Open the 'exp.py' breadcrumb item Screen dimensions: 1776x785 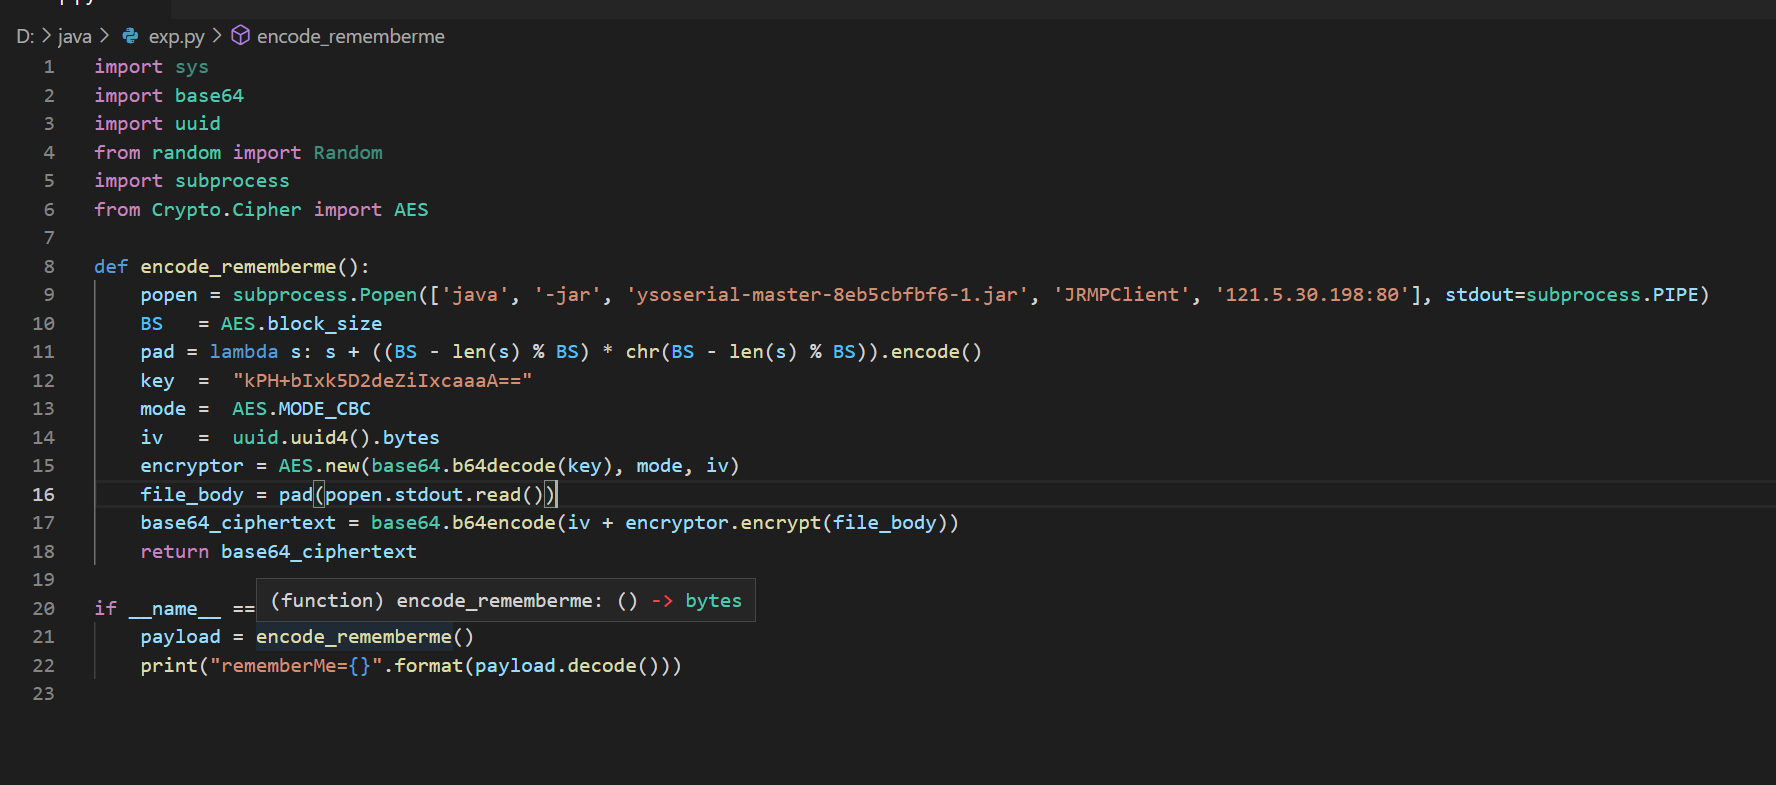pos(176,36)
